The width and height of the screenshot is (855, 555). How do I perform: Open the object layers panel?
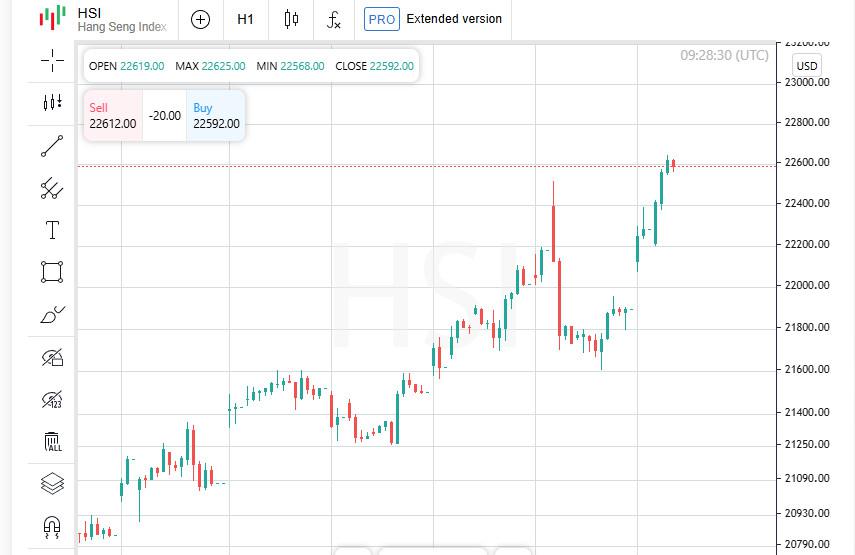point(52,484)
